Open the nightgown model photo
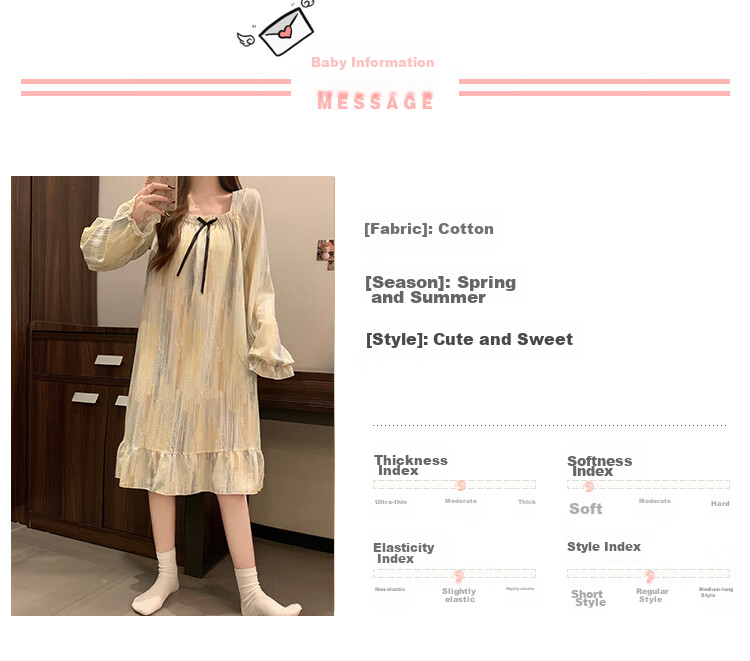The height and width of the screenshot is (661, 750). point(173,396)
